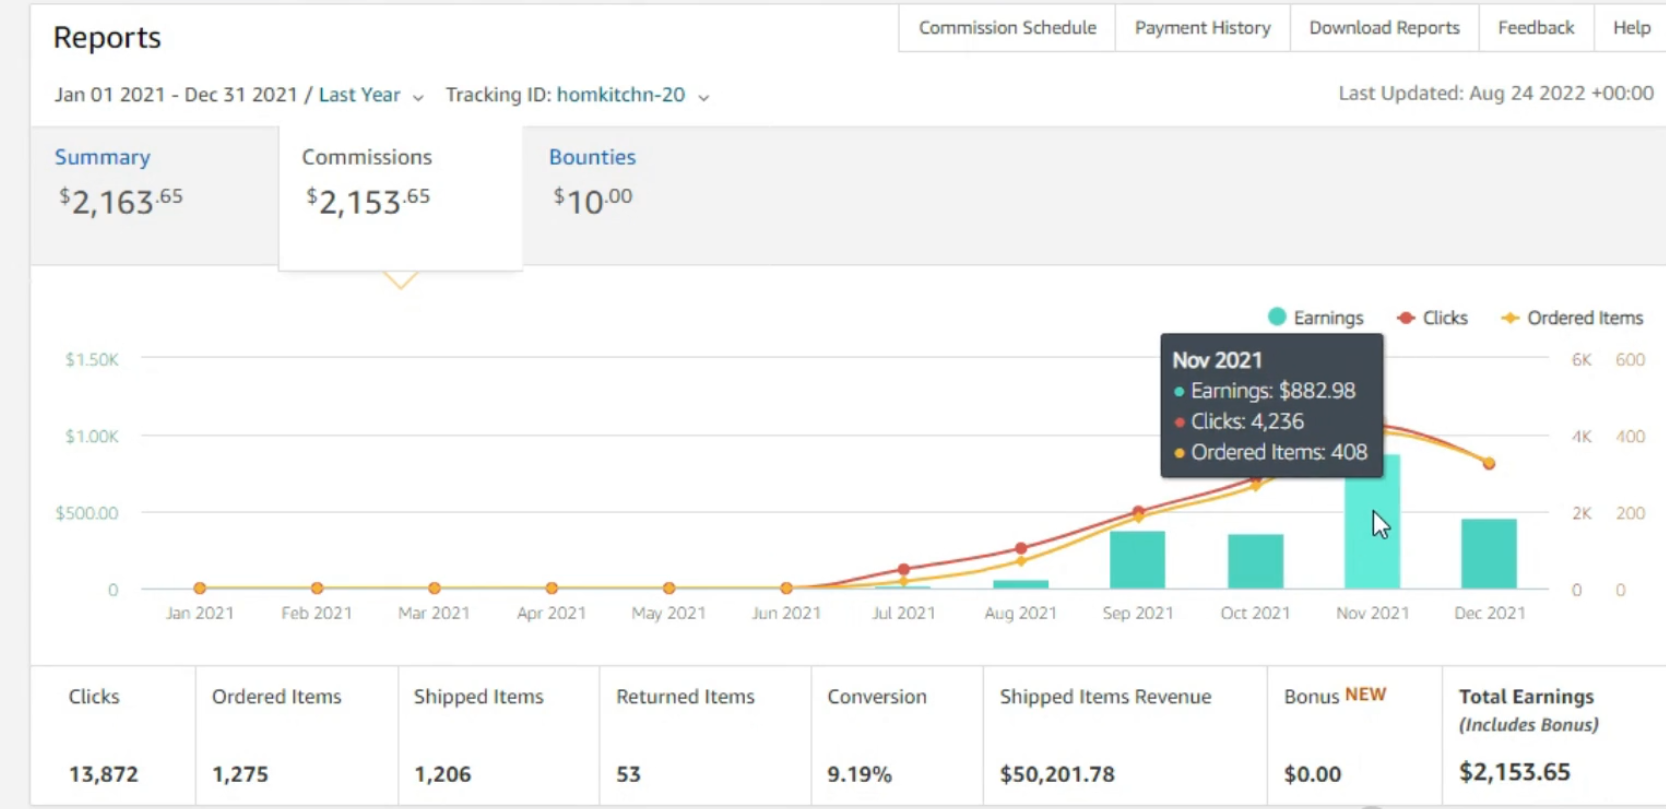Image resolution: width=1666 pixels, height=809 pixels.
Task: Select the Oct 2021 earnings bar
Action: 1255,562
